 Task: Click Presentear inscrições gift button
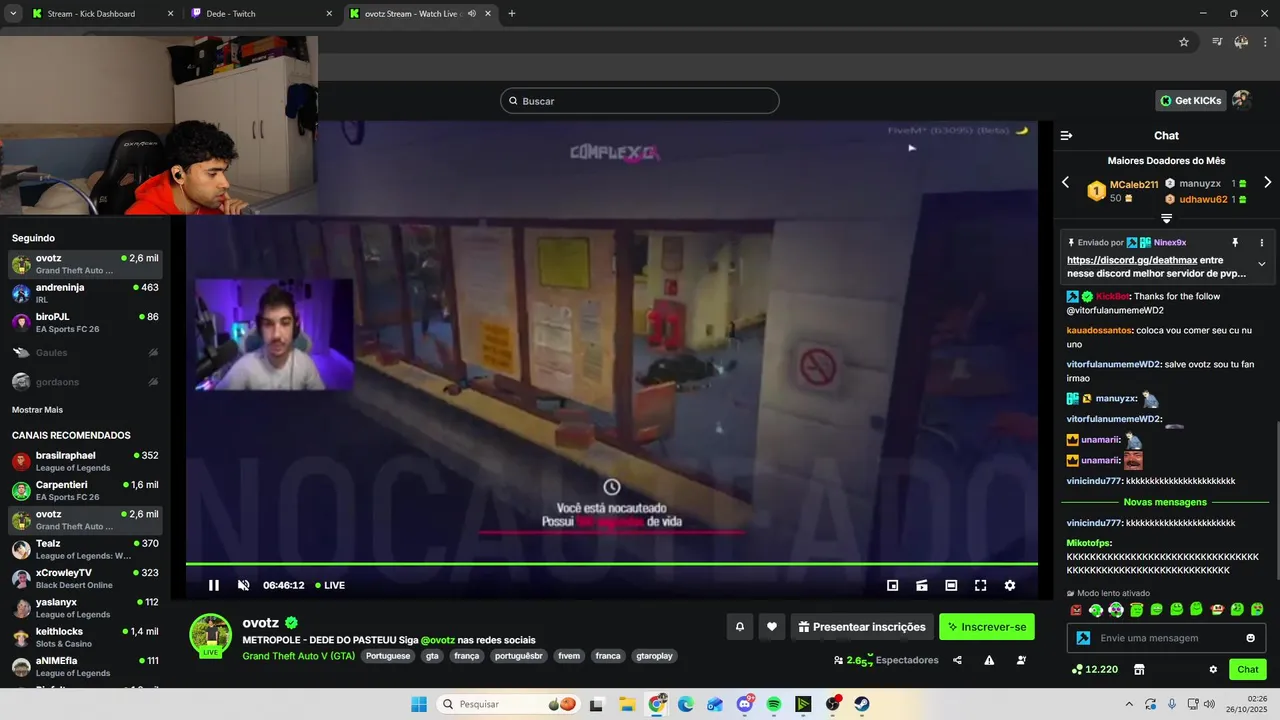(x=862, y=627)
